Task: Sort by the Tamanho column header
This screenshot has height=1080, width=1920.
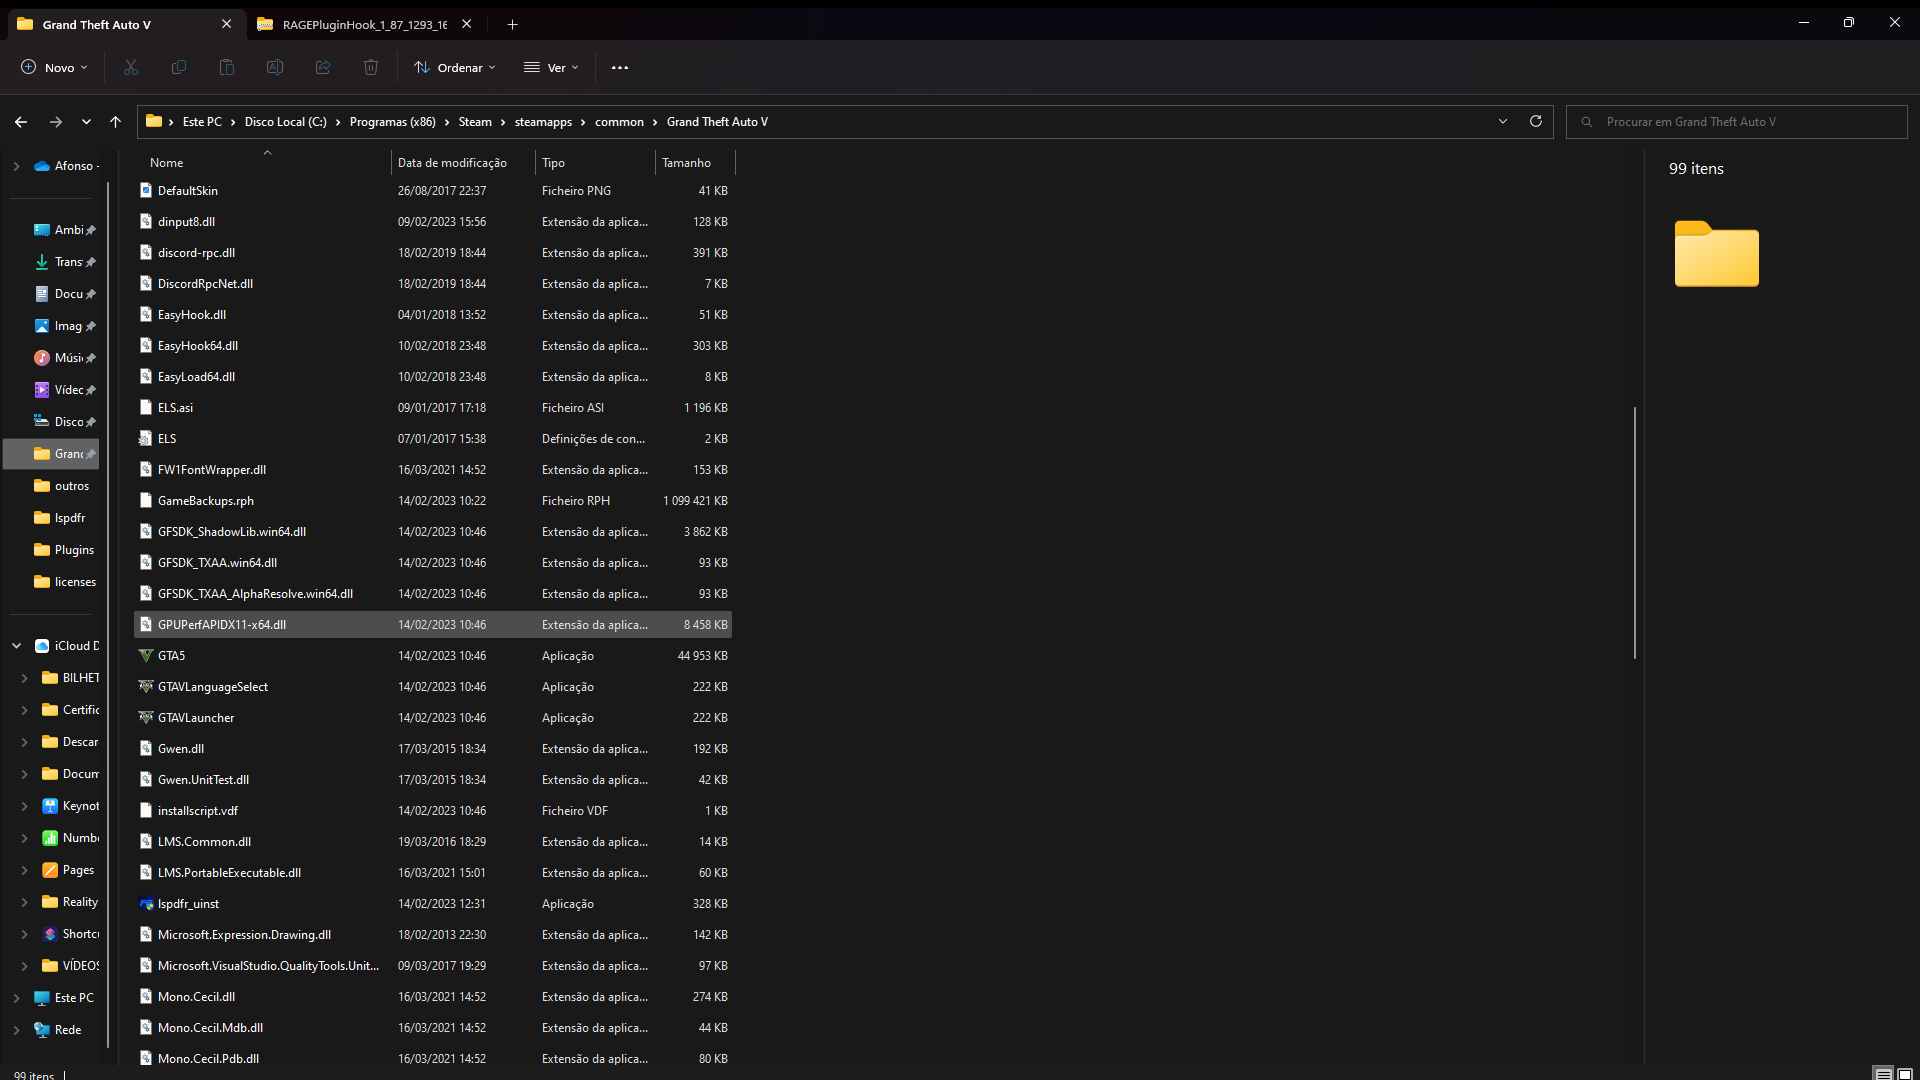Action: [x=687, y=162]
